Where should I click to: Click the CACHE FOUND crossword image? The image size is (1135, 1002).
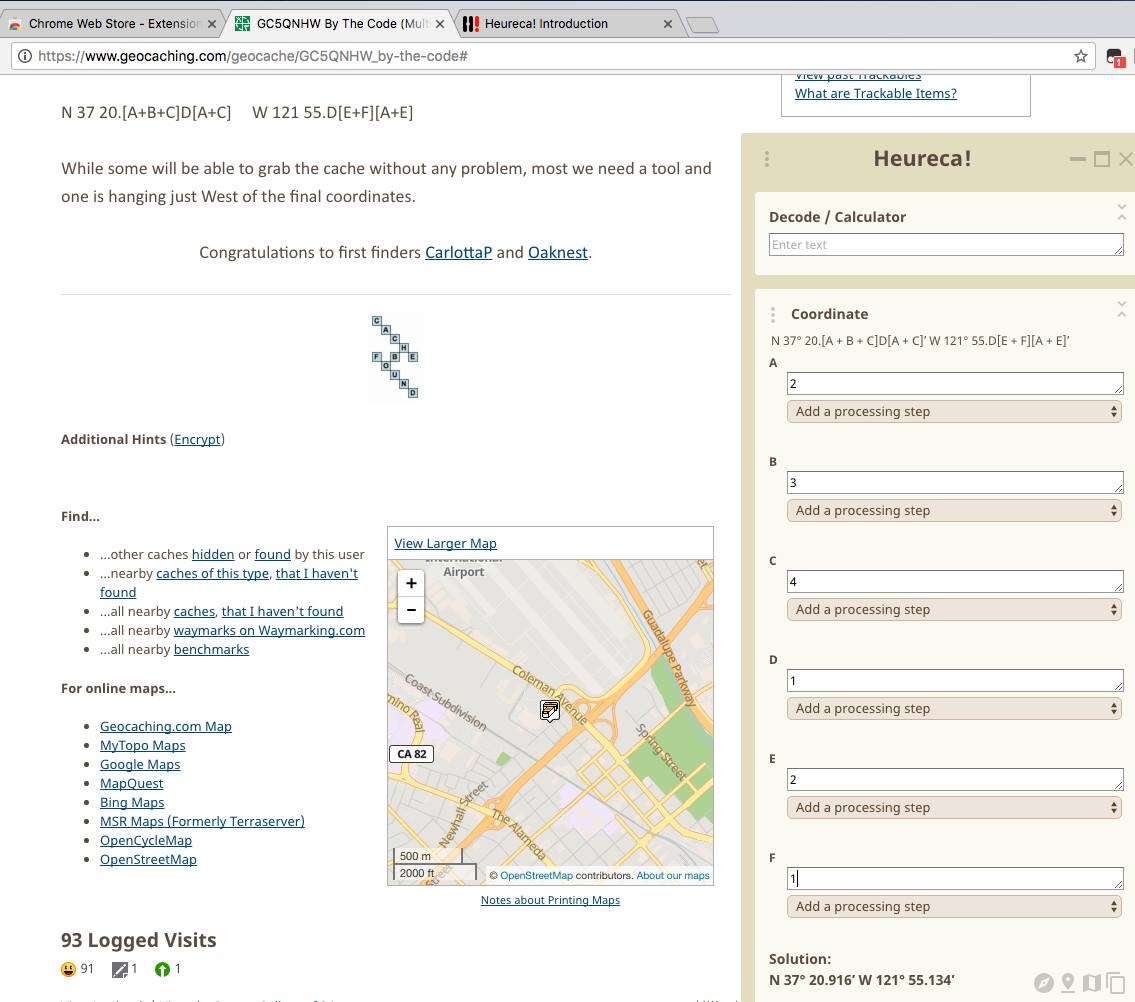[395, 357]
